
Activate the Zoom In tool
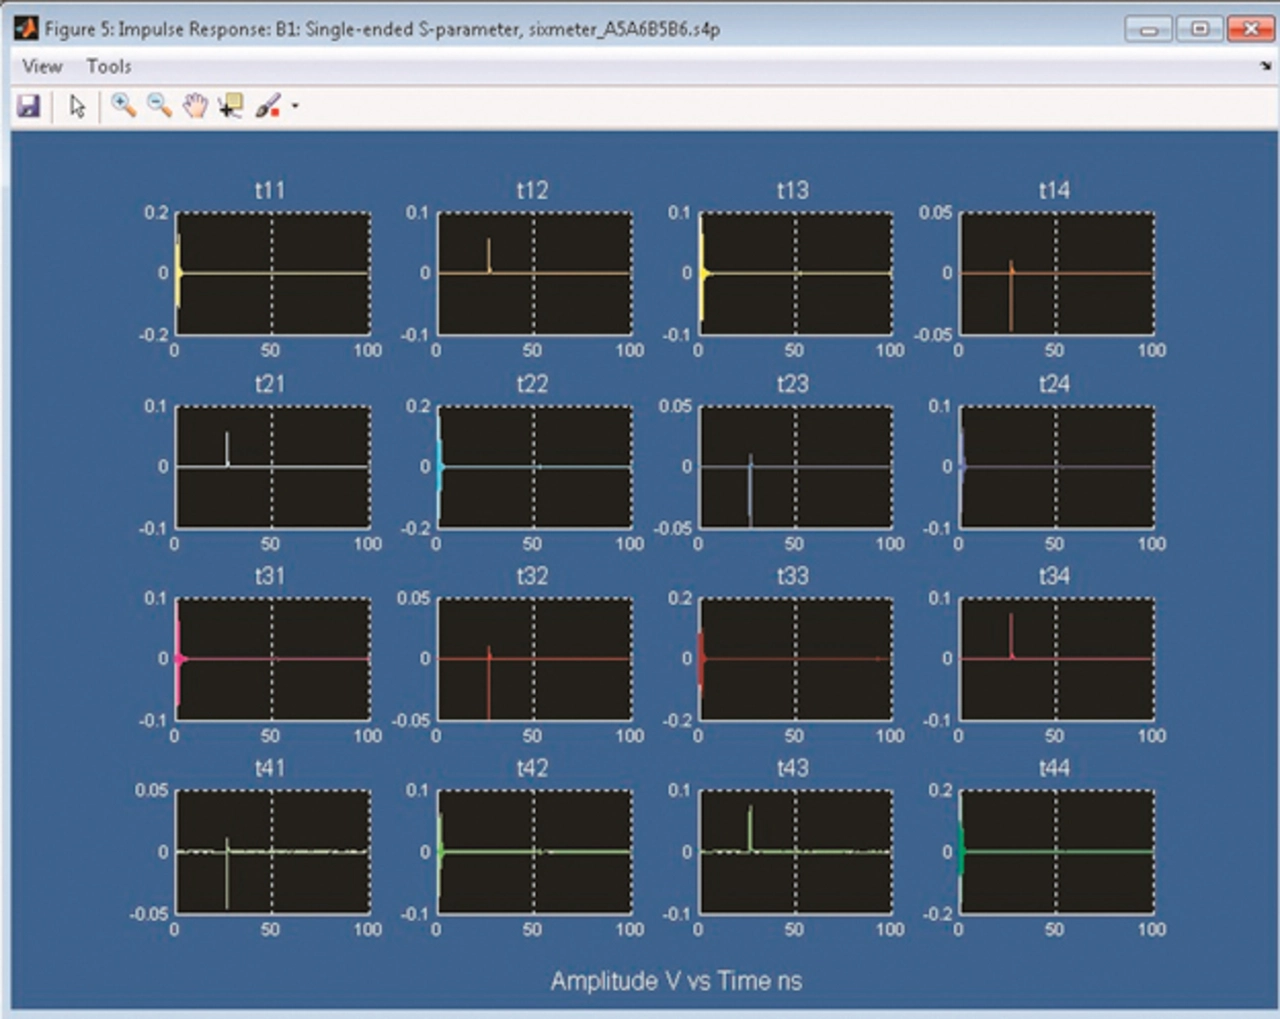(x=123, y=105)
